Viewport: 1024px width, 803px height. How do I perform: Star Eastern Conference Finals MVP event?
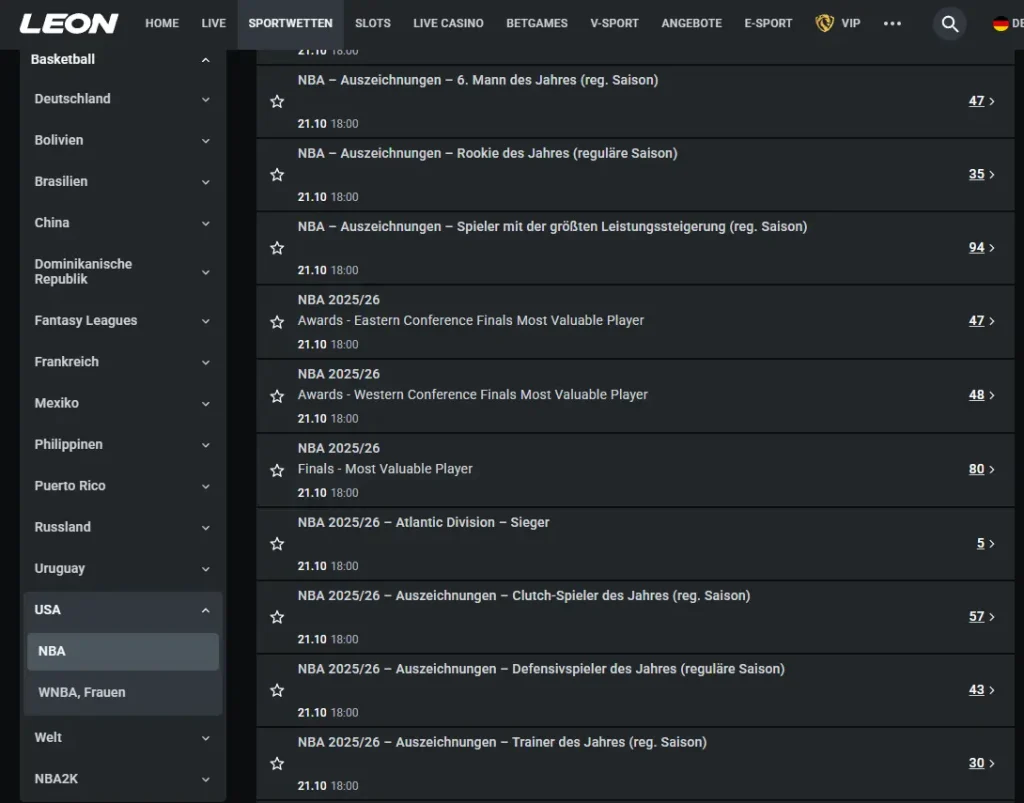pos(277,322)
